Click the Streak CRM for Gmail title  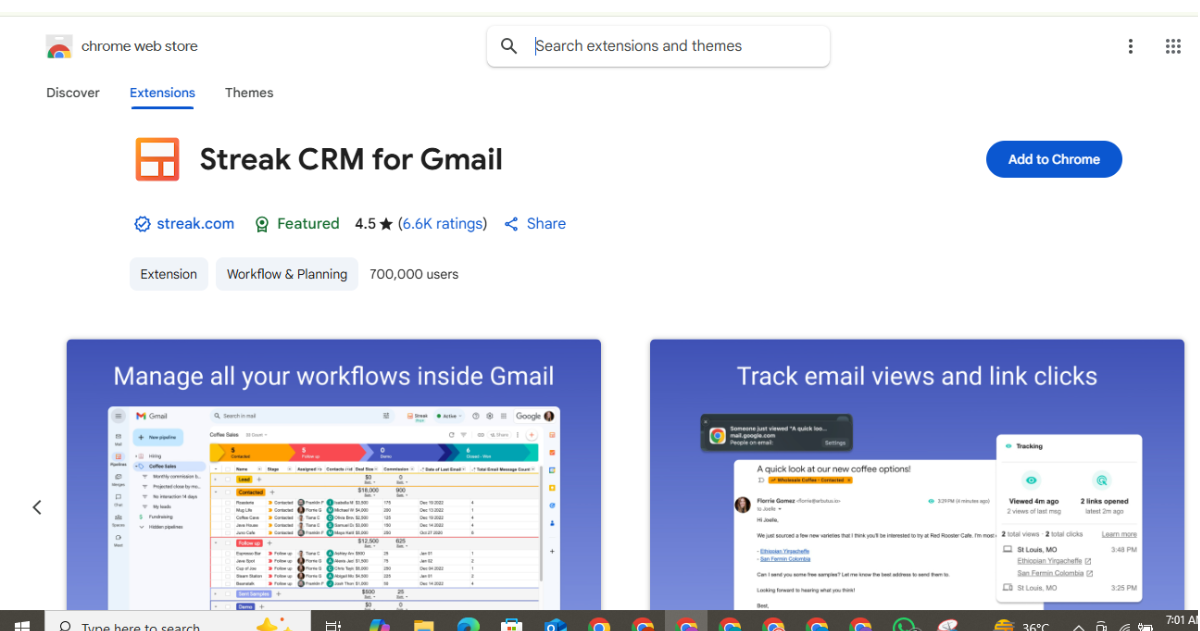pyautogui.click(x=351, y=160)
